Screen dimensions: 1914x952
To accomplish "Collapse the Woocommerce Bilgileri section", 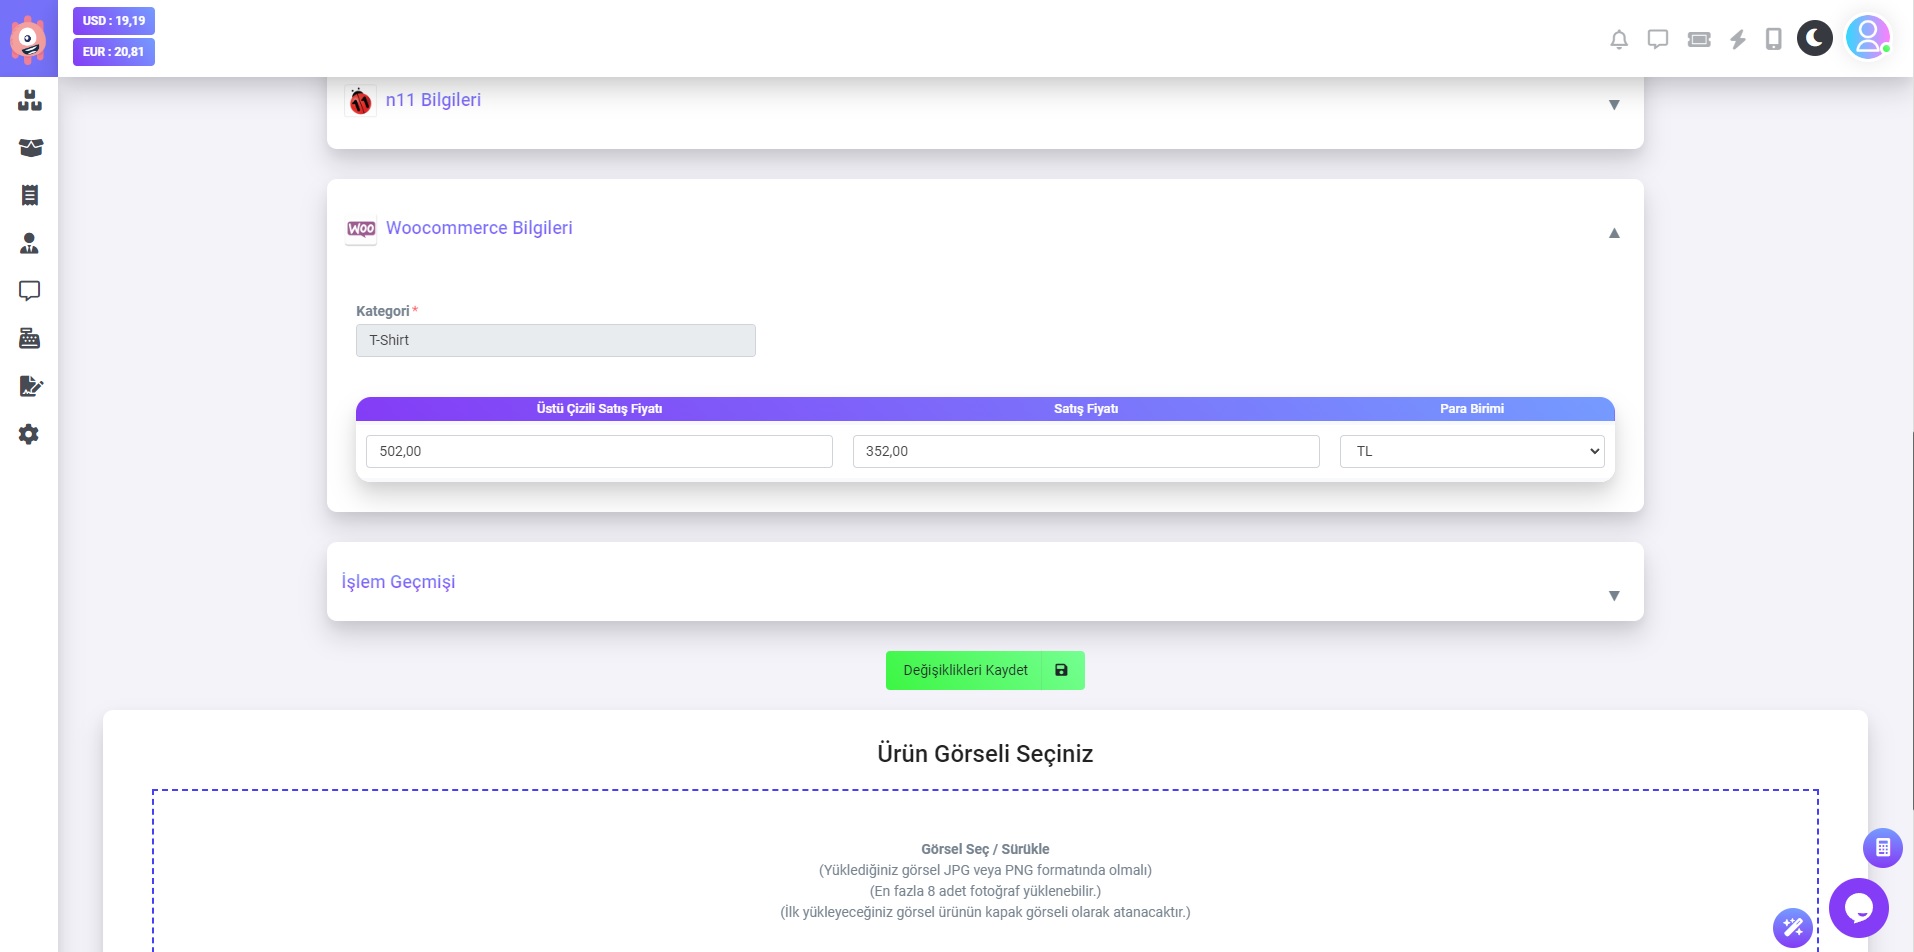I will 1613,233.
